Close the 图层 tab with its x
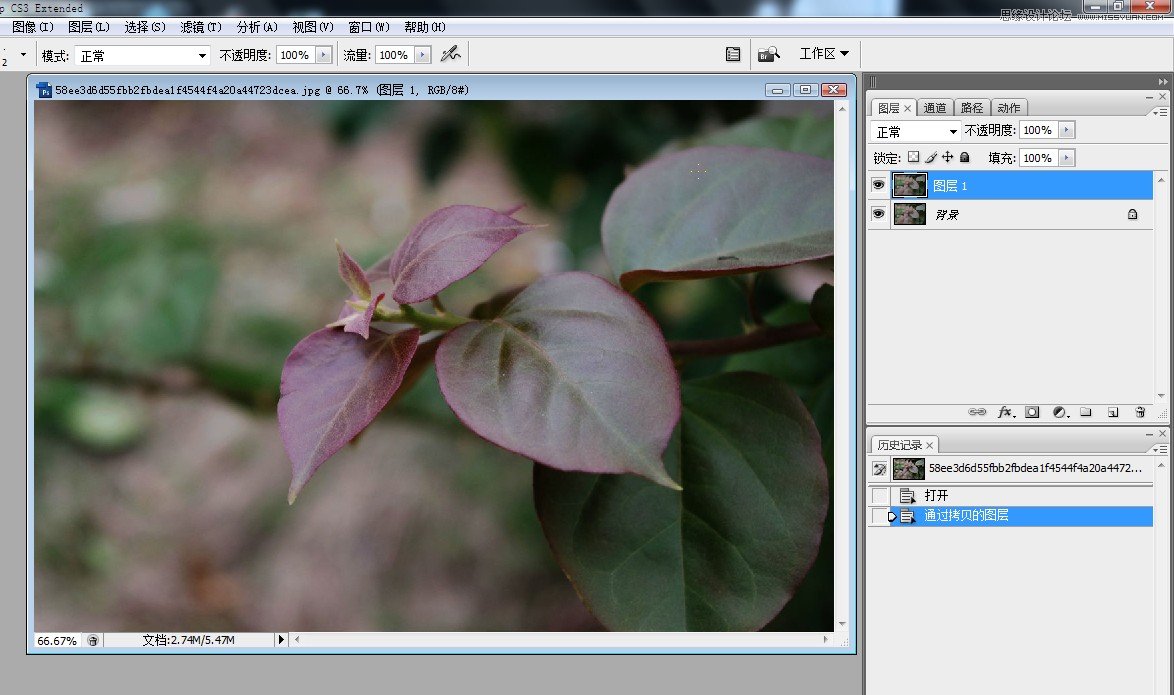 pos(907,109)
